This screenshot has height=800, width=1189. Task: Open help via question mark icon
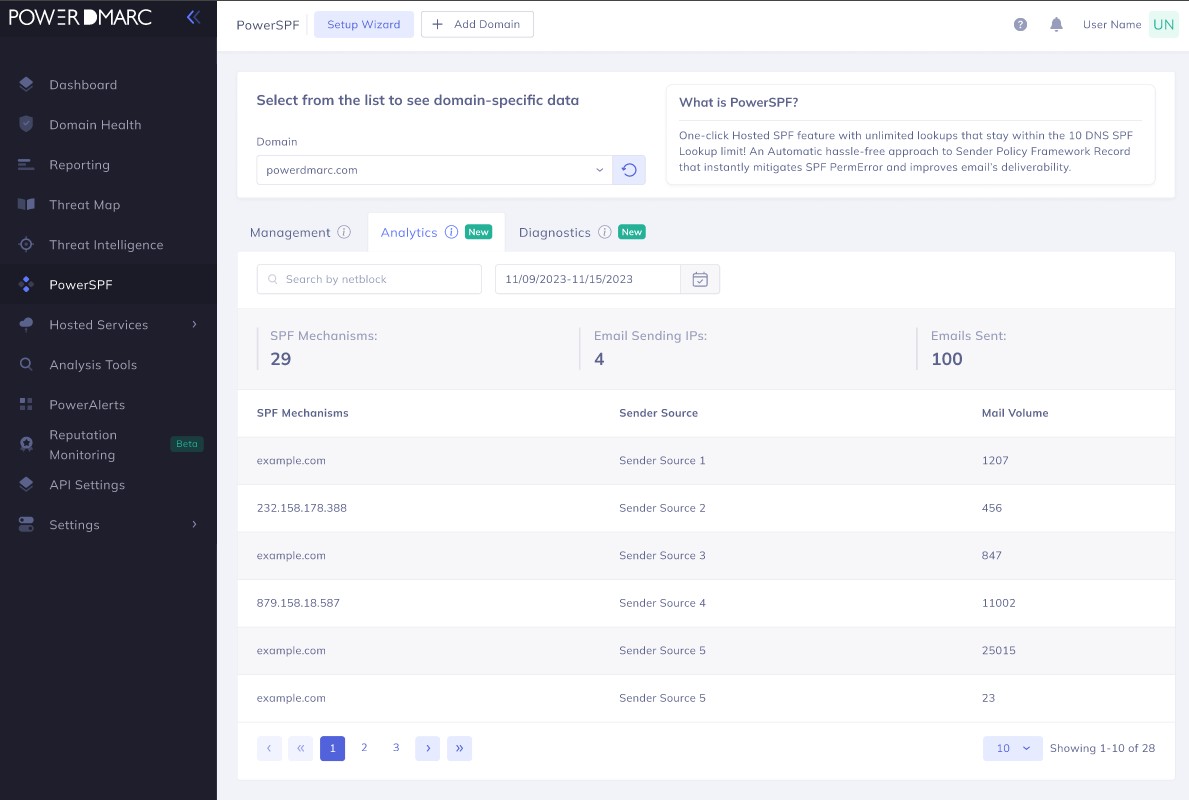point(1020,24)
